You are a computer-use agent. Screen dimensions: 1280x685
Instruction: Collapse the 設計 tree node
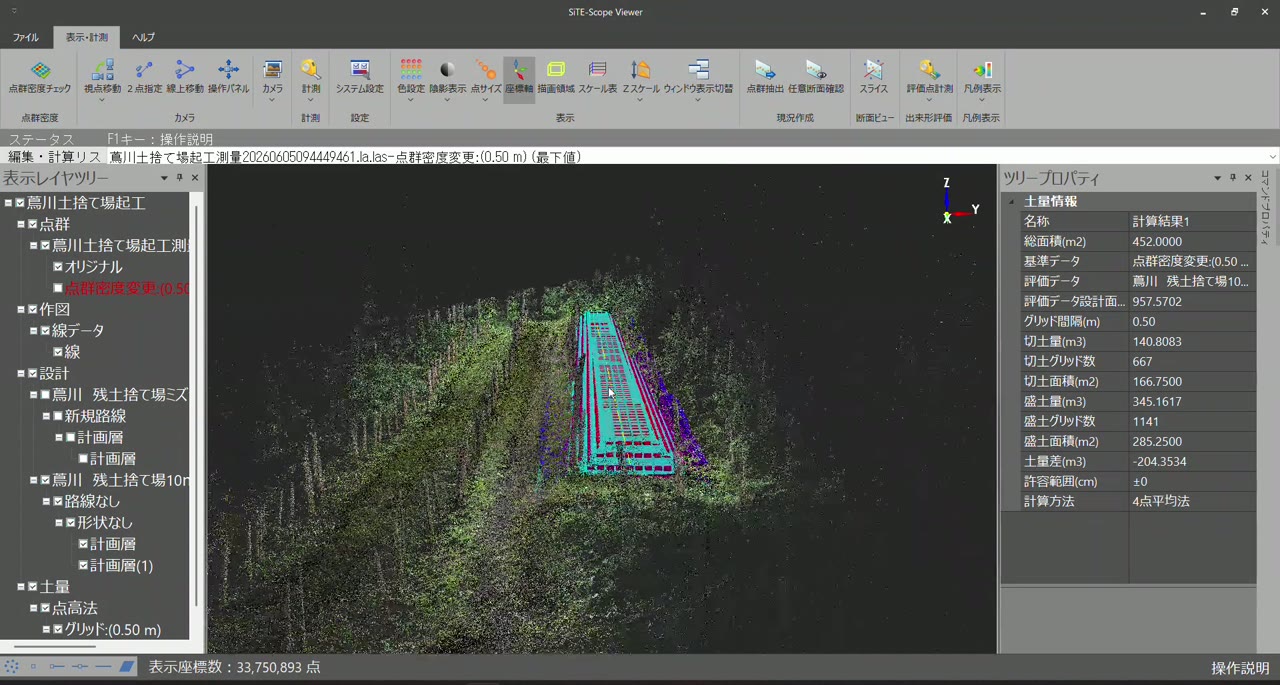[21, 373]
